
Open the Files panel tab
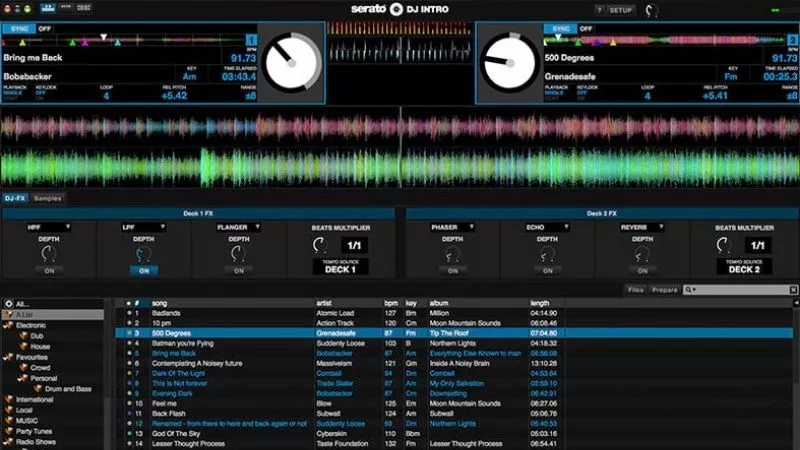[x=636, y=290]
